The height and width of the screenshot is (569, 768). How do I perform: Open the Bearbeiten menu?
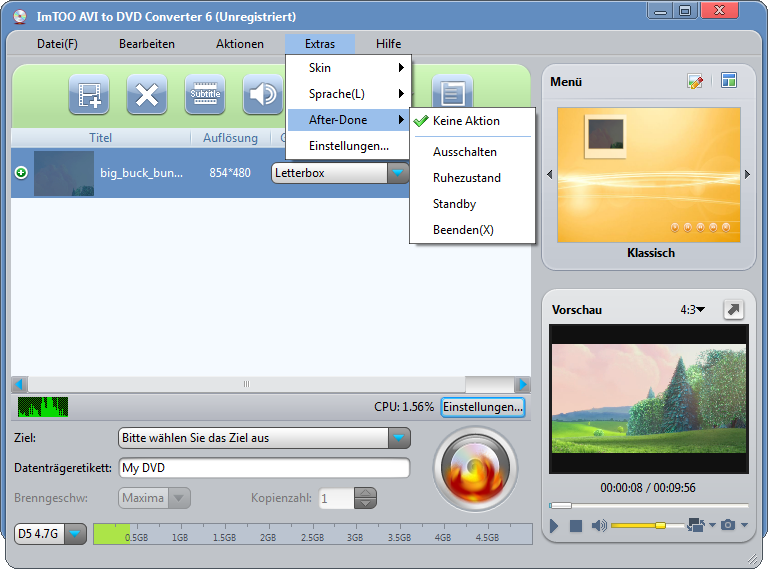click(x=147, y=44)
